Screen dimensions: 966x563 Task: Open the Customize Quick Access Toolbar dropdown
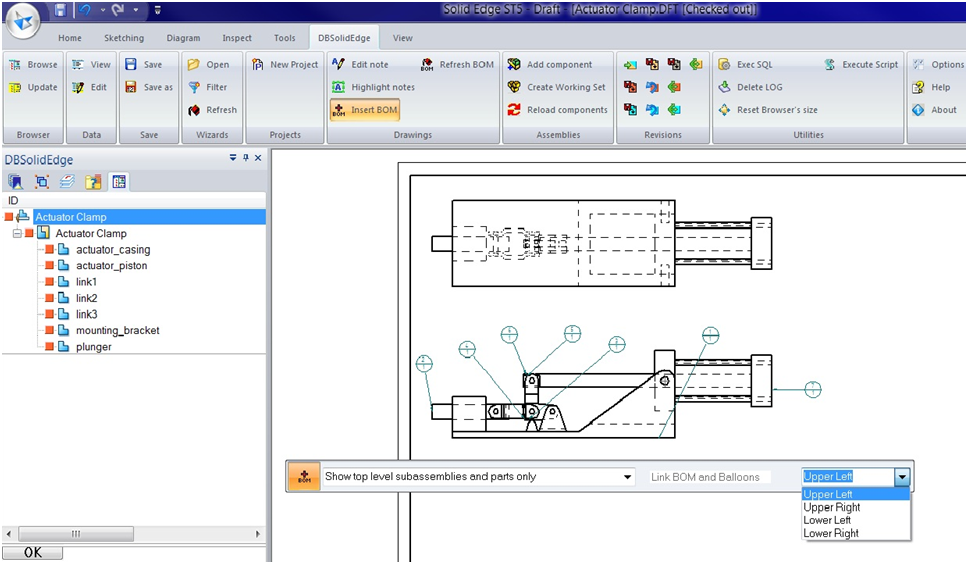click(x=158, y=10)
